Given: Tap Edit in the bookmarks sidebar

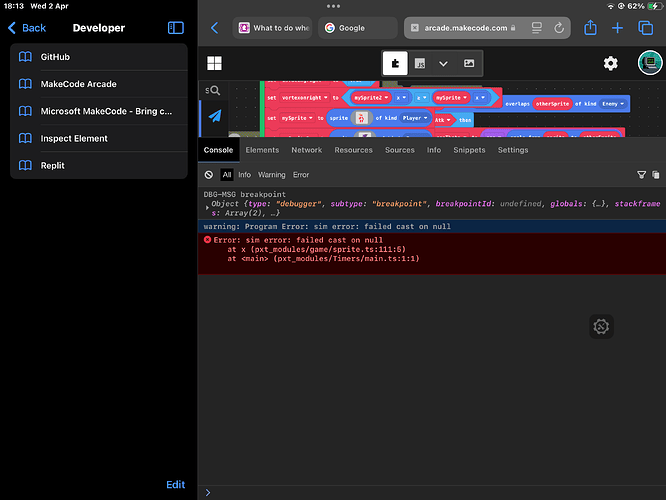Looking at the screenshot, I should 175,485.
